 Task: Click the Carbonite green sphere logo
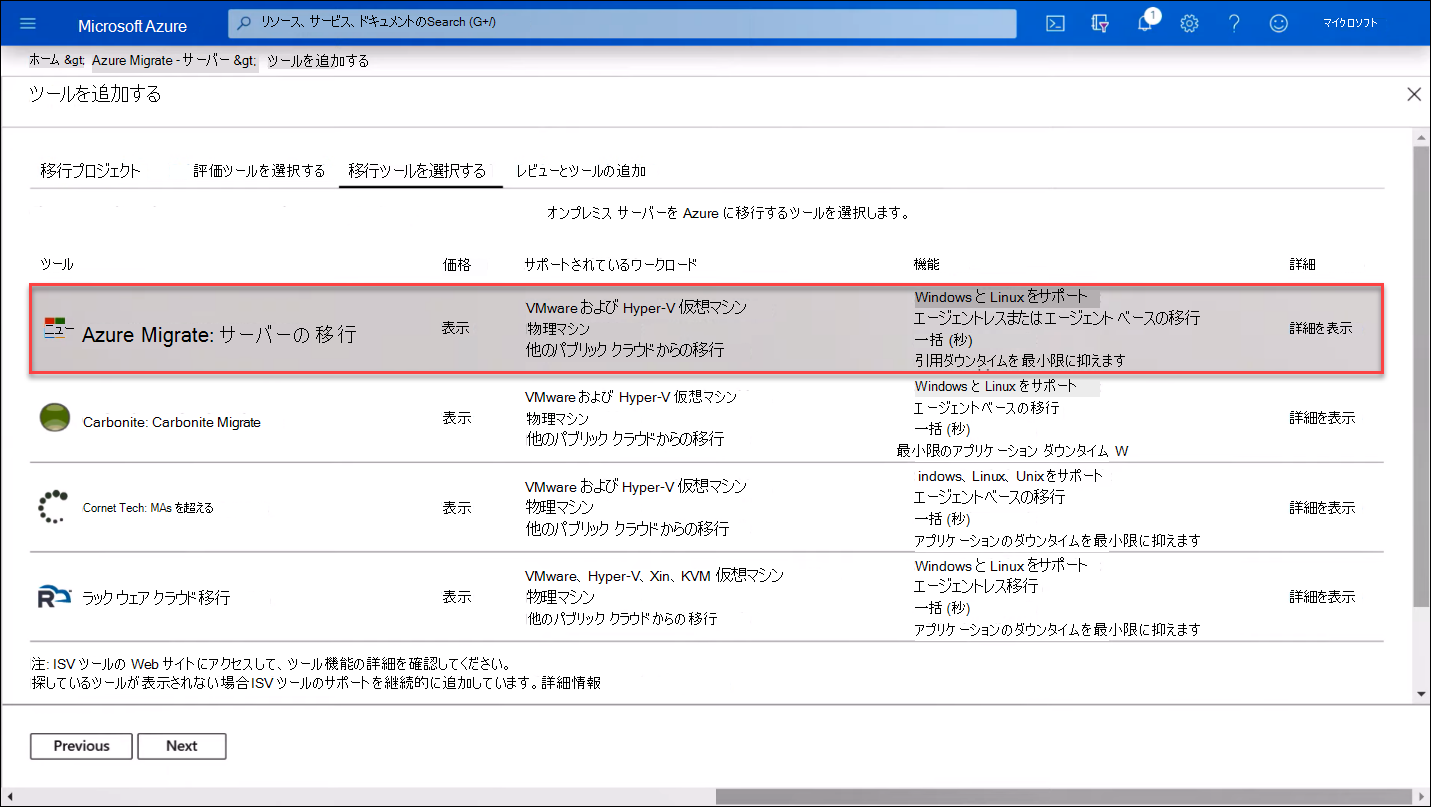pyautogui.click(x=55, y=418)
